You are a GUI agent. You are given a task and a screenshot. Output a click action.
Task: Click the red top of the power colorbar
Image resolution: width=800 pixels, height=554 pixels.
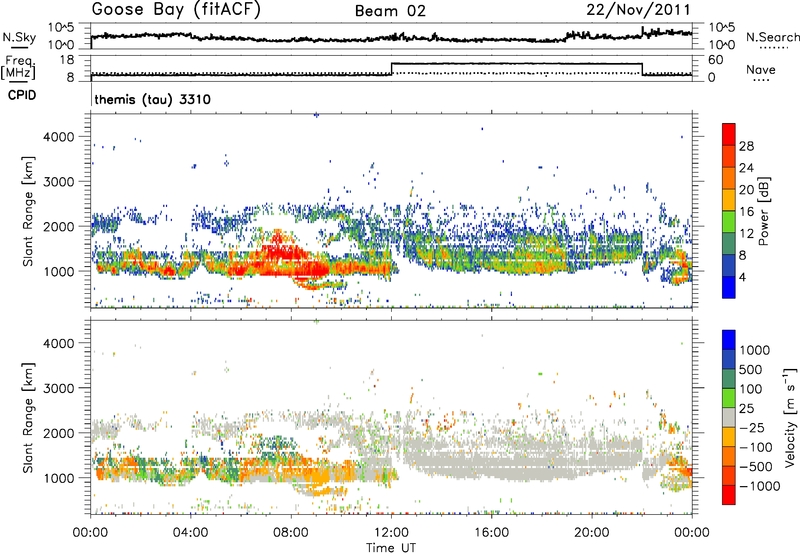[729, 134]
